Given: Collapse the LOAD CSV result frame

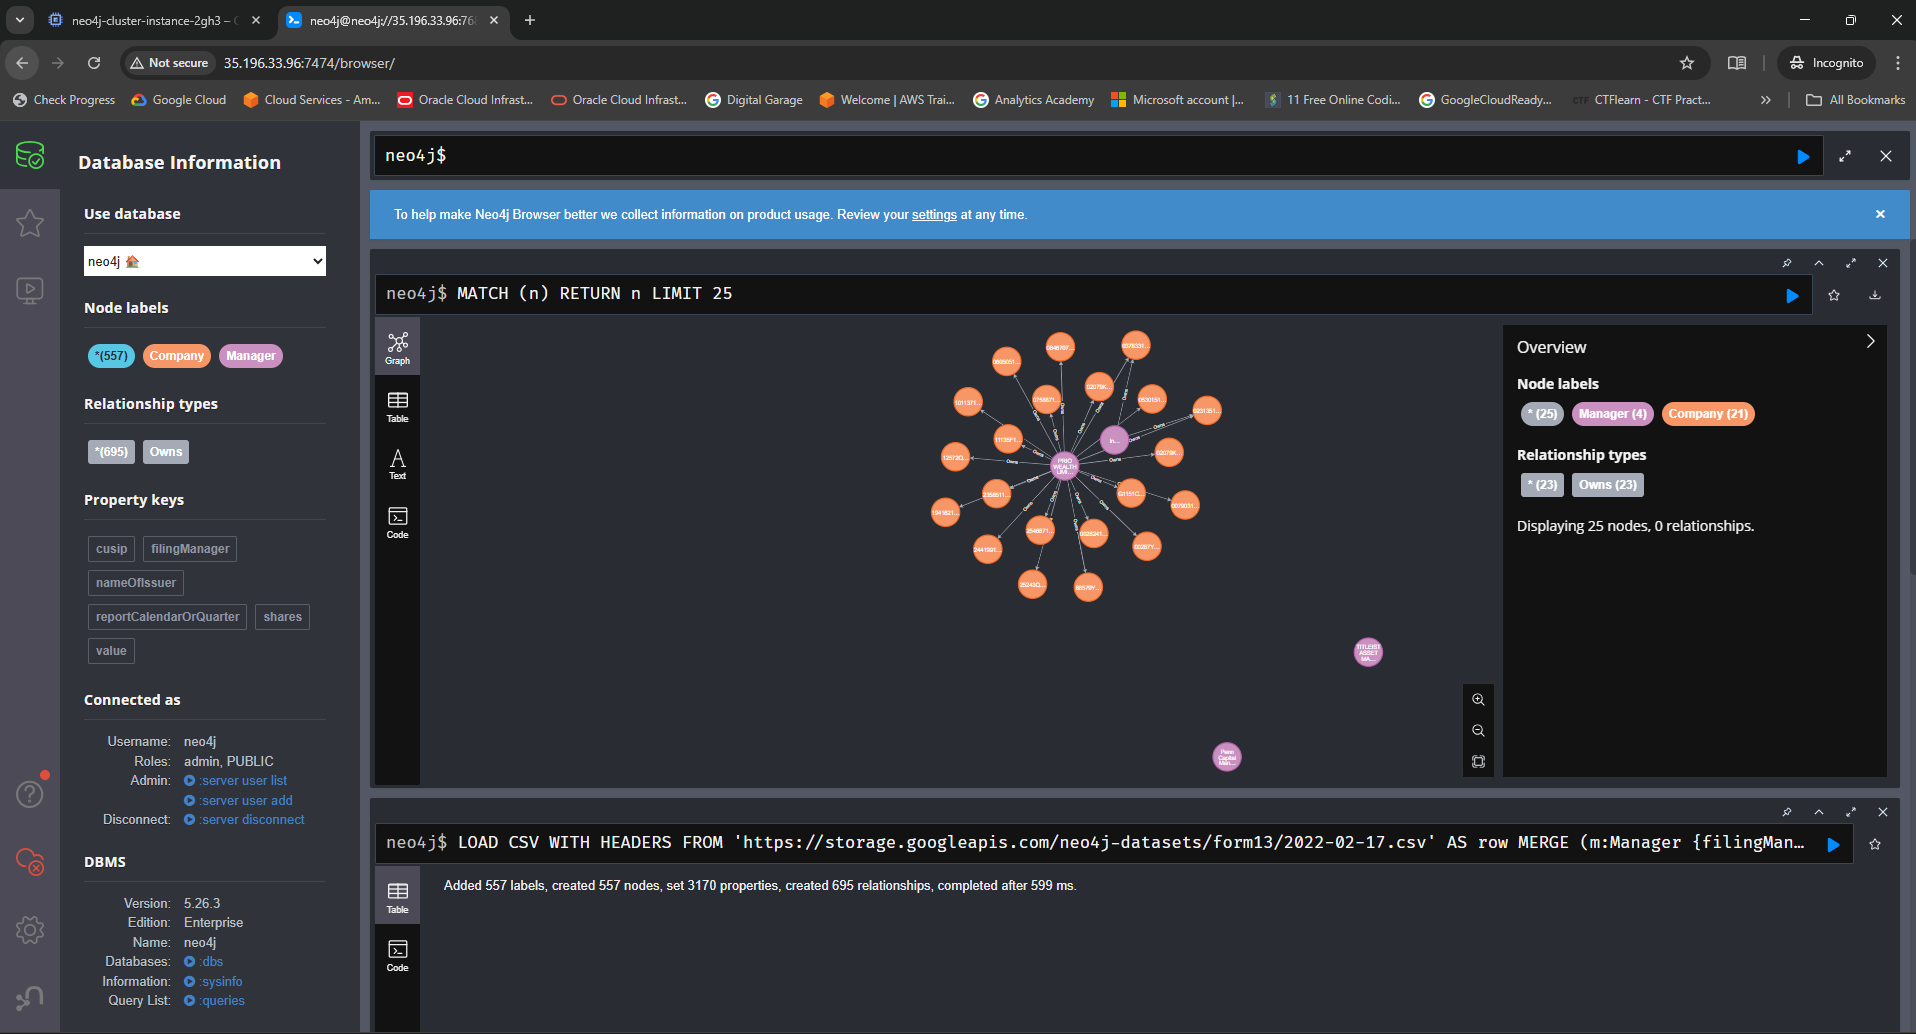Looking at the screenshot, I should 1819,812.
